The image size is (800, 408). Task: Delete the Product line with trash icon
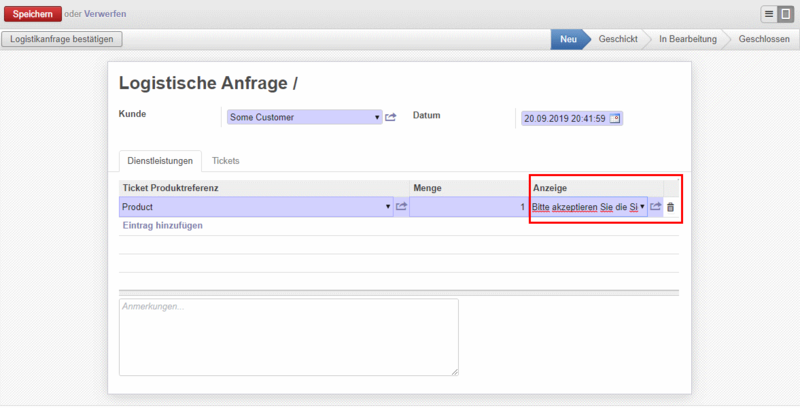[x=671, y=207]
